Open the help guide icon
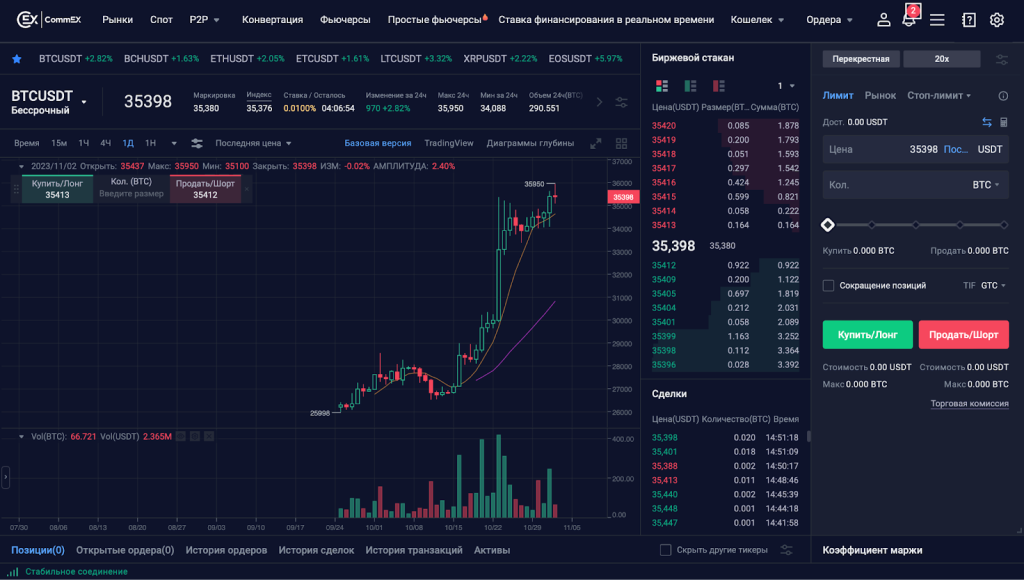 click(968, 20)
